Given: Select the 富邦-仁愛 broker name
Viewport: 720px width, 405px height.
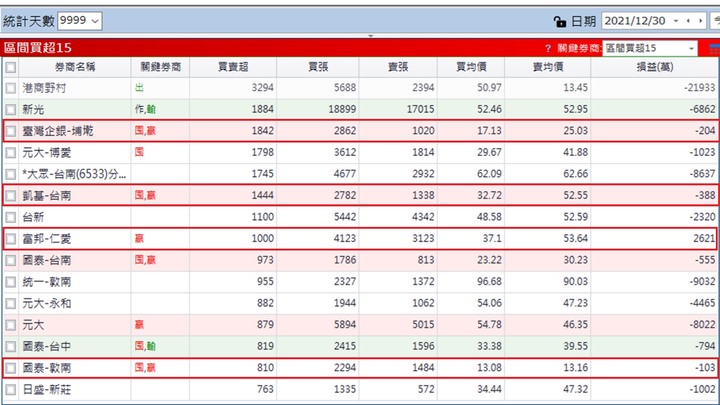Looking at the screenshot, I should 46,238.
